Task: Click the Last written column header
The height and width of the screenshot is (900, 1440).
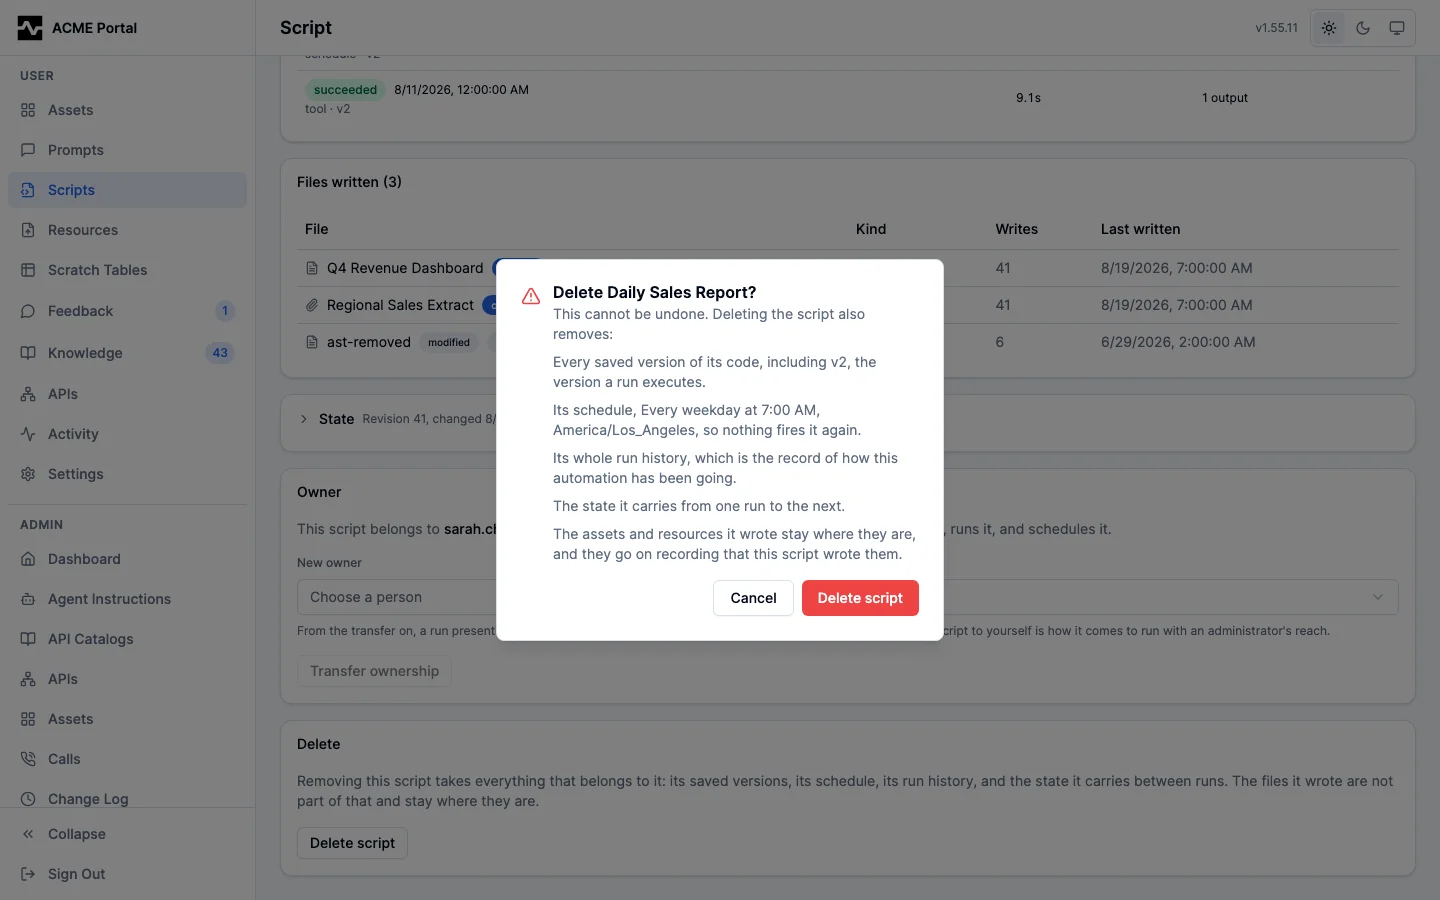Action: [x=1140, y=229]
